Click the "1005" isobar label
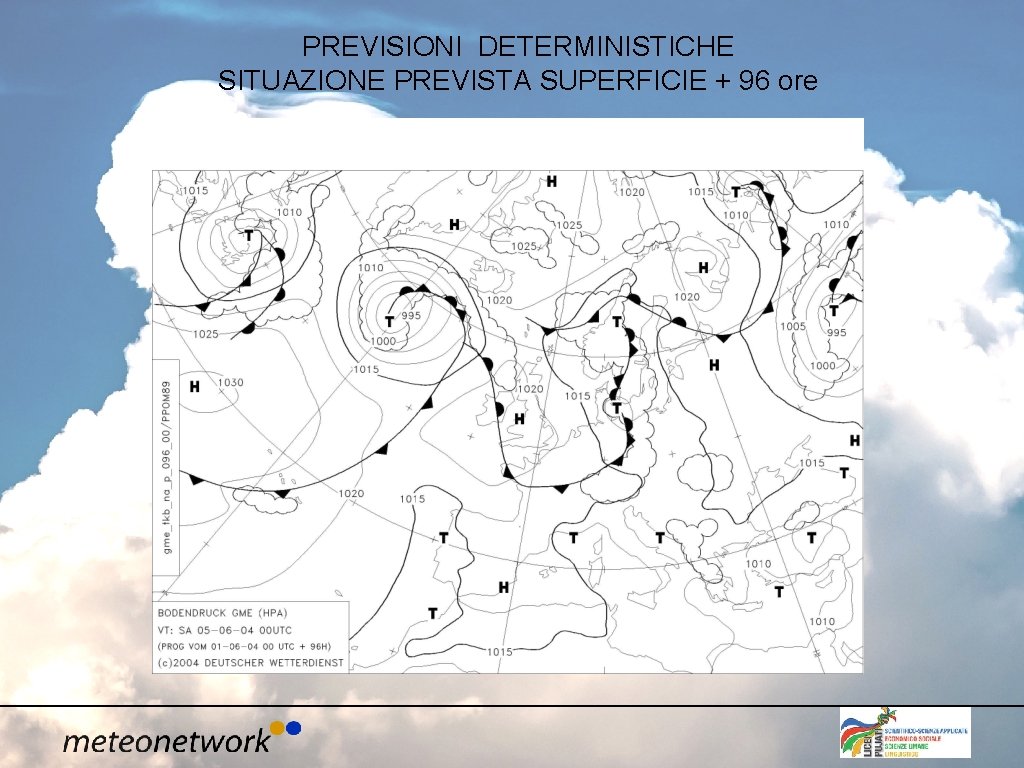 coord(793,327)
